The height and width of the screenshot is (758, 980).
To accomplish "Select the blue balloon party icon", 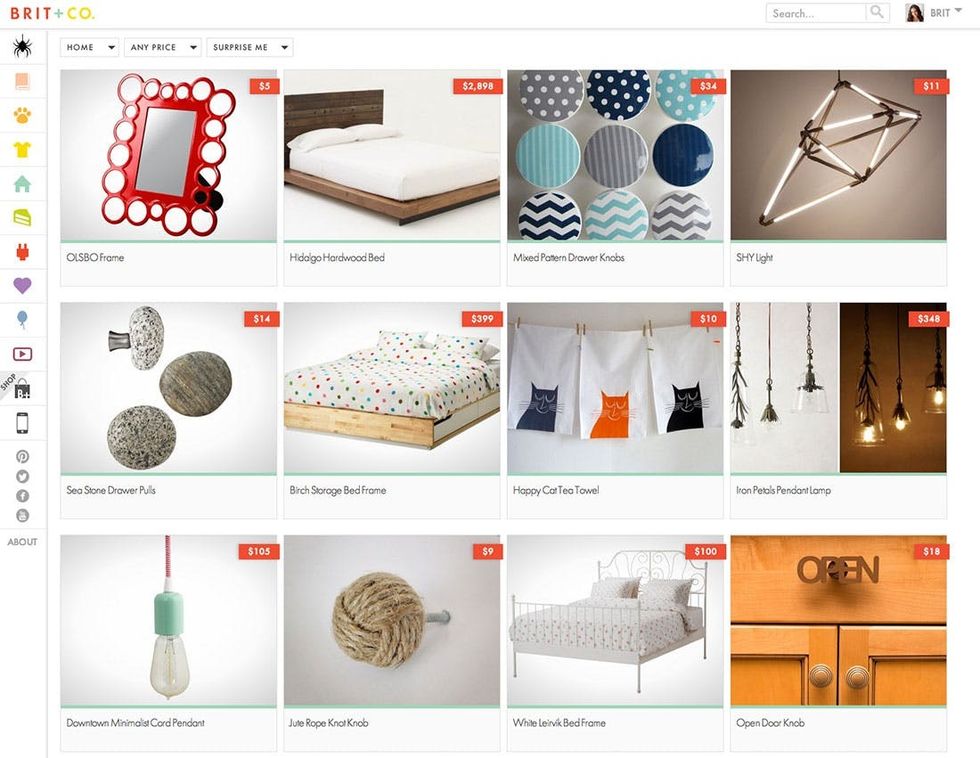I will click(x=22, y=320).
